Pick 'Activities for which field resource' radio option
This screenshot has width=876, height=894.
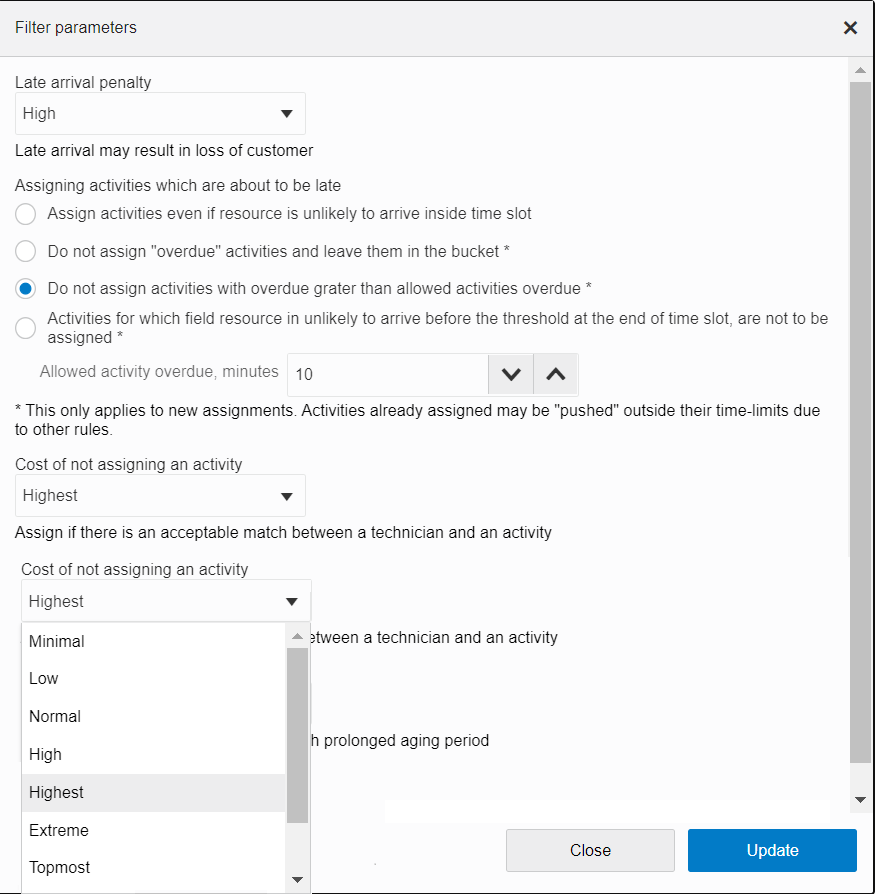(27, 328)
